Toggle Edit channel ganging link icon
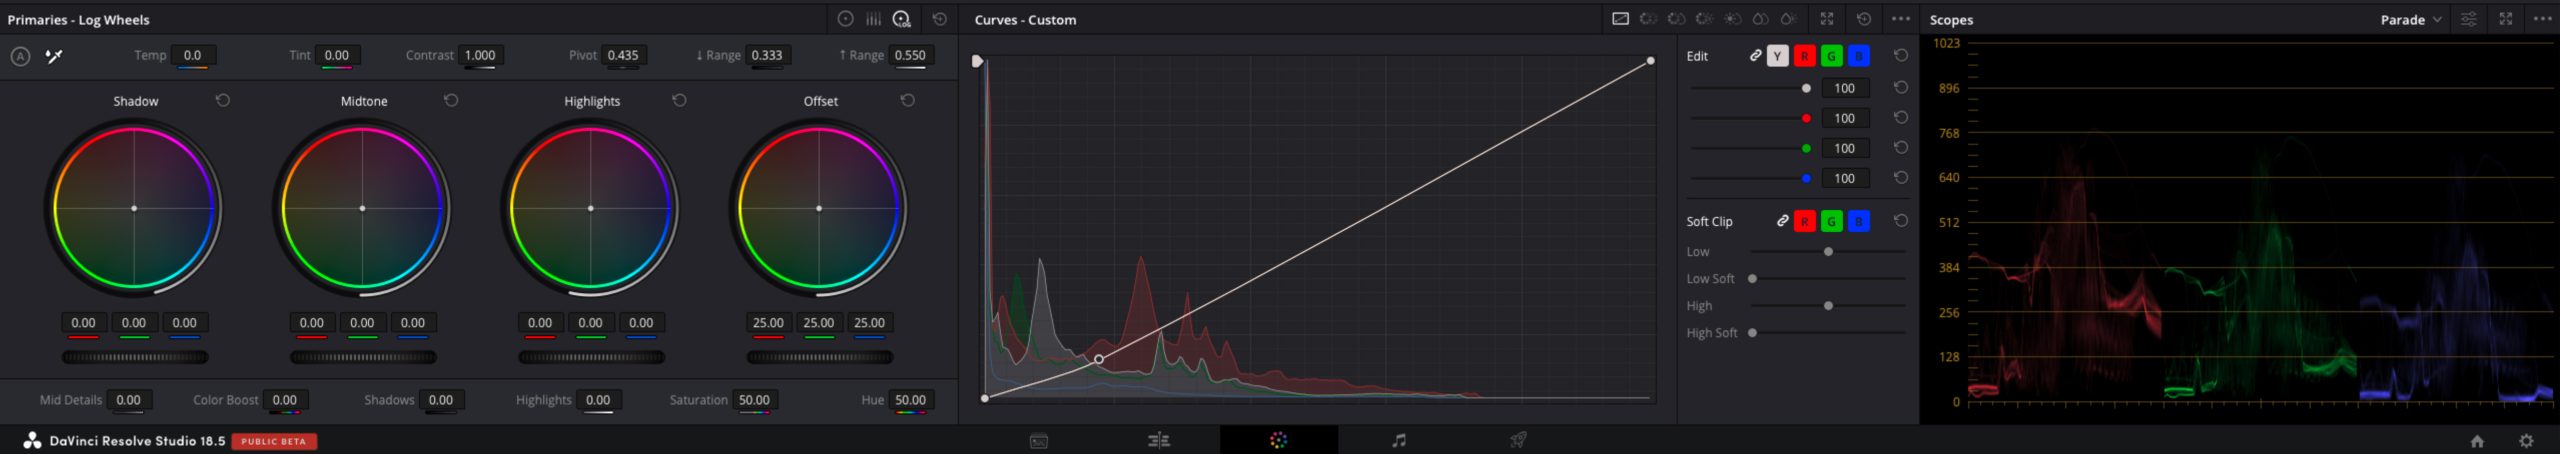Image resolution: width=2560 pixels, height=454 pixels. coord(1755,56)
